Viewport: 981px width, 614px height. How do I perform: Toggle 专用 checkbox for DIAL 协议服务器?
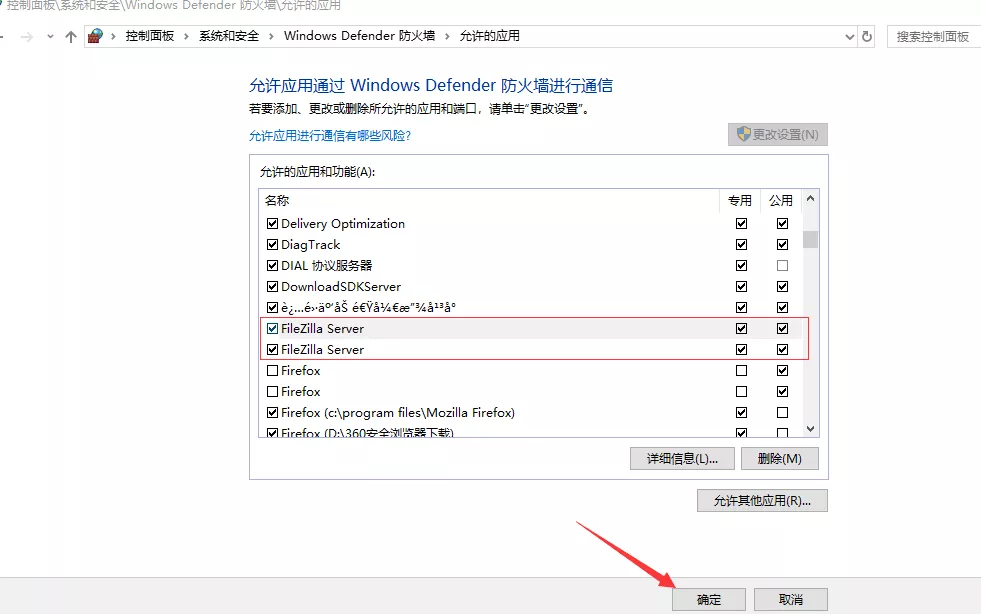click(741, 265)
